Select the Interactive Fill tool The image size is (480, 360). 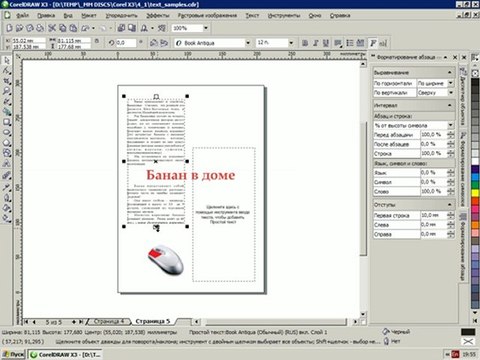6,218
